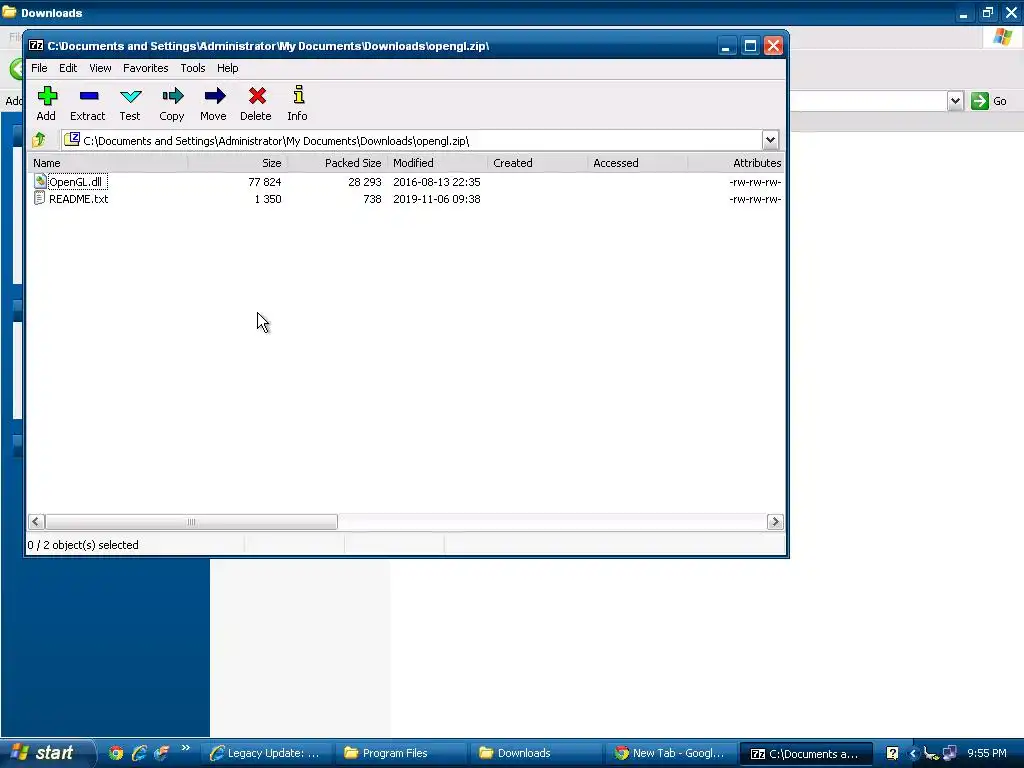Sort by the Size column header
This screenshot has width=1024, height=768.
pyautogui.click(x=238, y=163)
